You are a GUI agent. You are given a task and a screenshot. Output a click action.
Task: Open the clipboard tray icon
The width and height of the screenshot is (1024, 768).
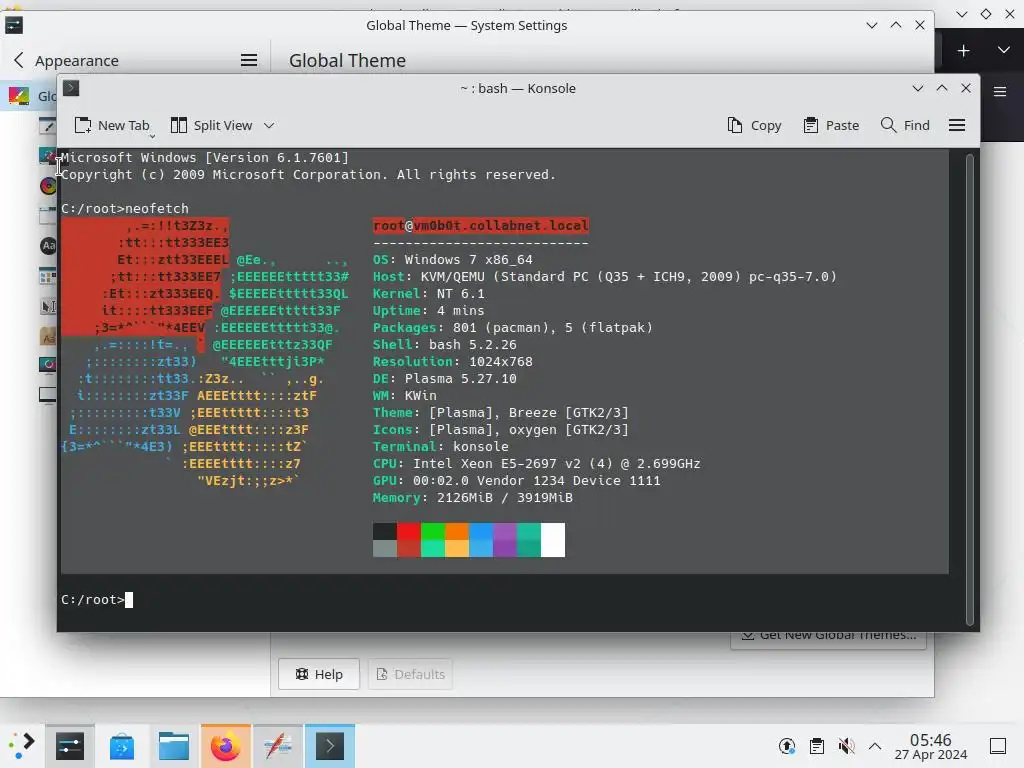(x=816, y=746)
